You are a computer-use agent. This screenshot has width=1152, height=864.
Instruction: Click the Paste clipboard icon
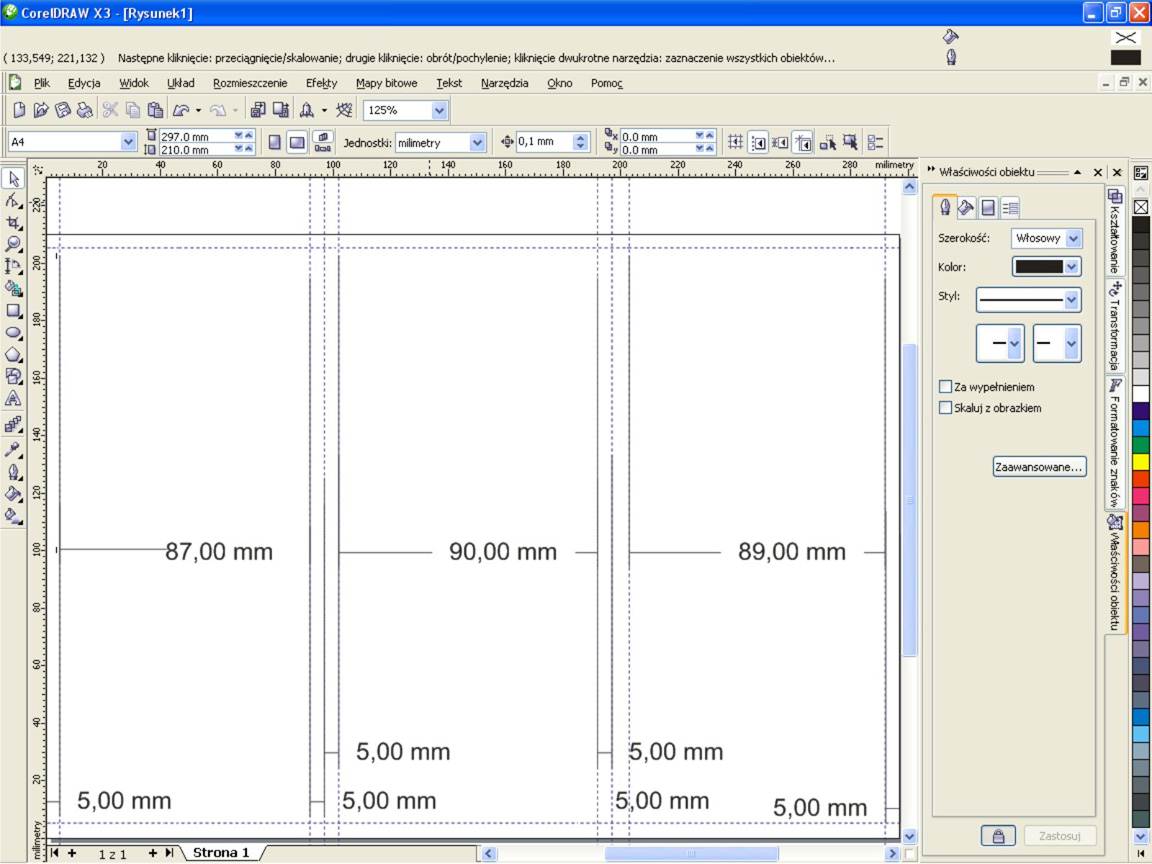[x=155, y=110]
